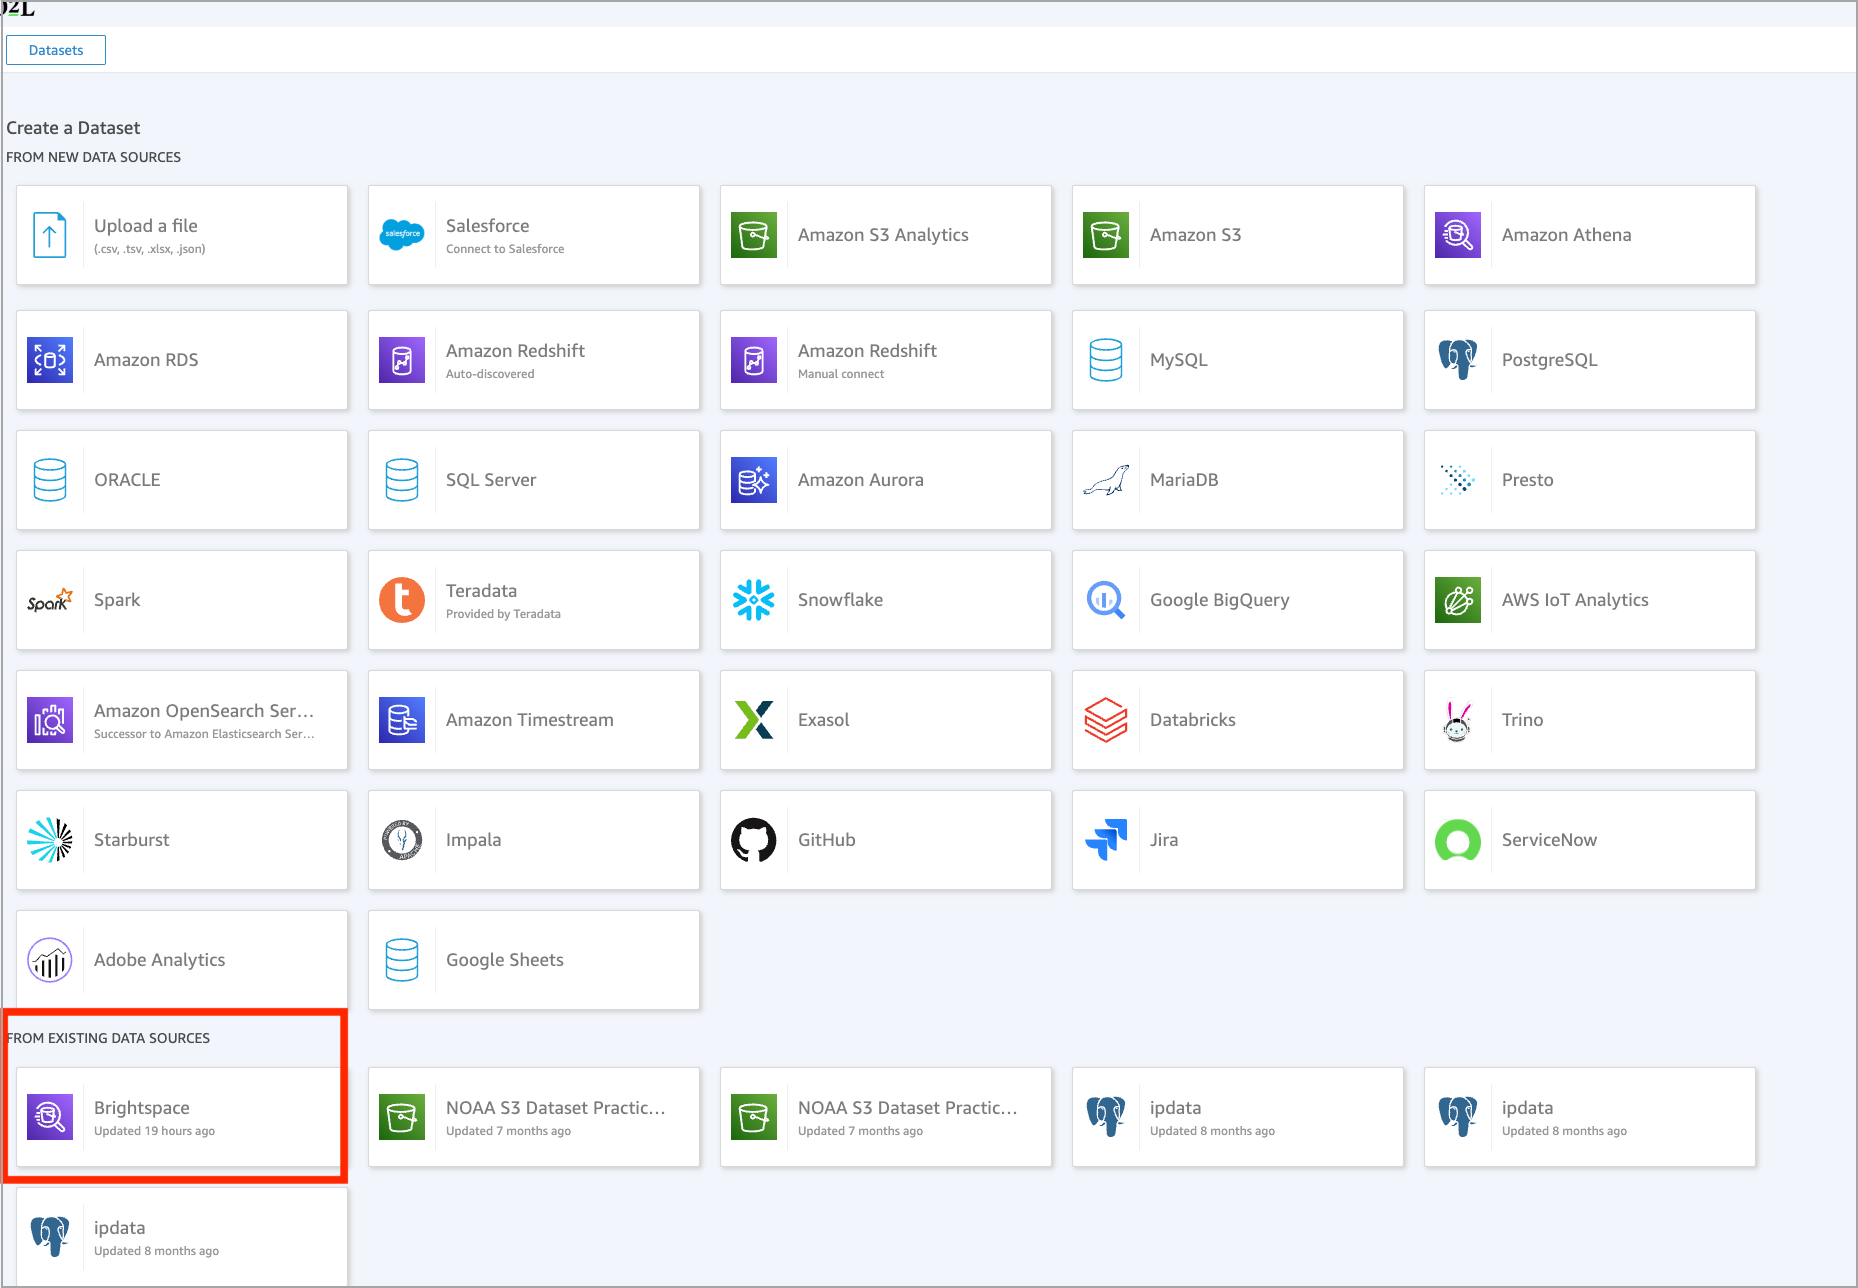This screenshot has width=1858, height=1288.
Task: Click the Databricks connector icon
Action: [x=1106, y=720]
